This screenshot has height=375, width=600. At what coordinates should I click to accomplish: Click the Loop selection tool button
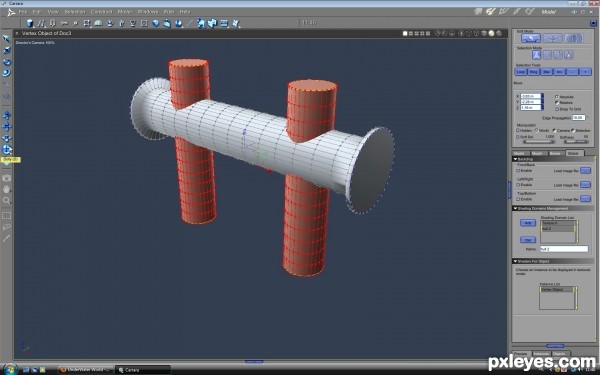point(521,72)
